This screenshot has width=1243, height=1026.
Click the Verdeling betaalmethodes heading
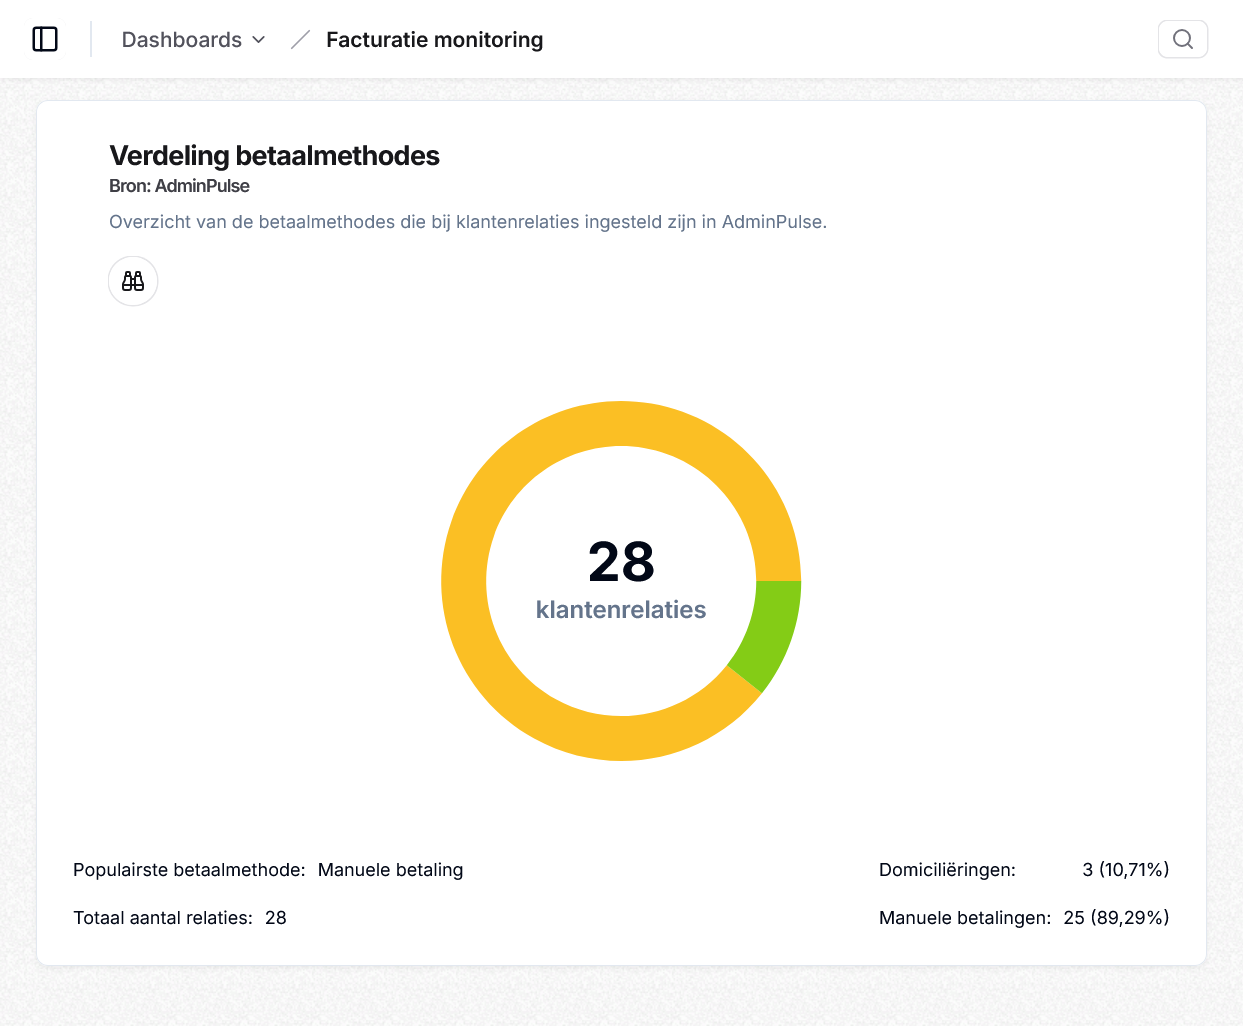click(x=274, y=156)
